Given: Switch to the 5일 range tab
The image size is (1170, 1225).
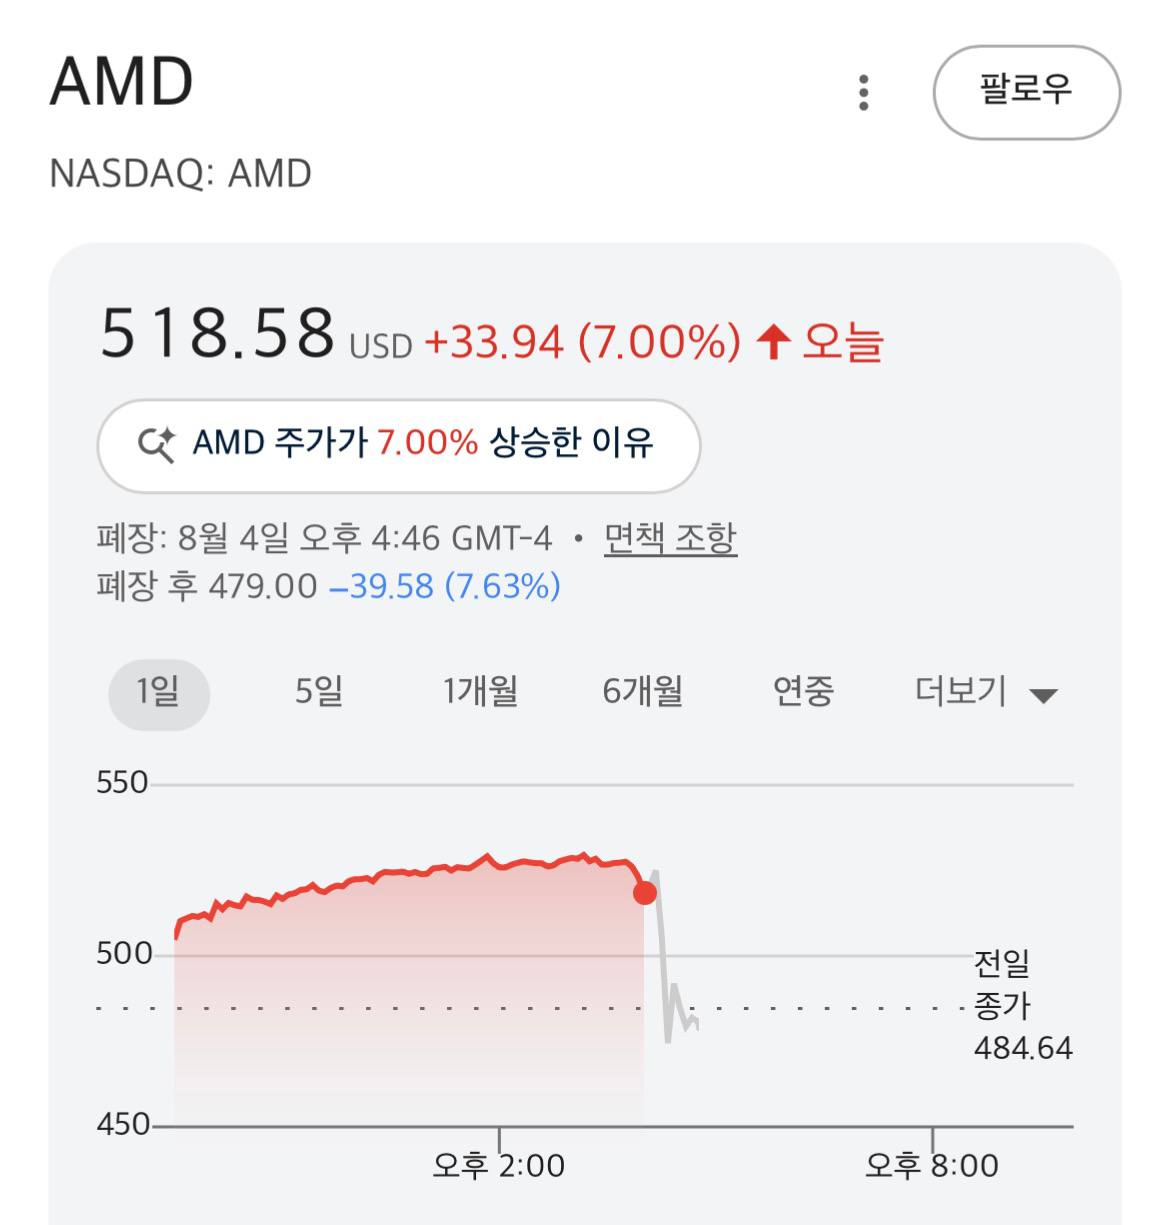Looking at the screenshot, I should (x=319, y=692).
